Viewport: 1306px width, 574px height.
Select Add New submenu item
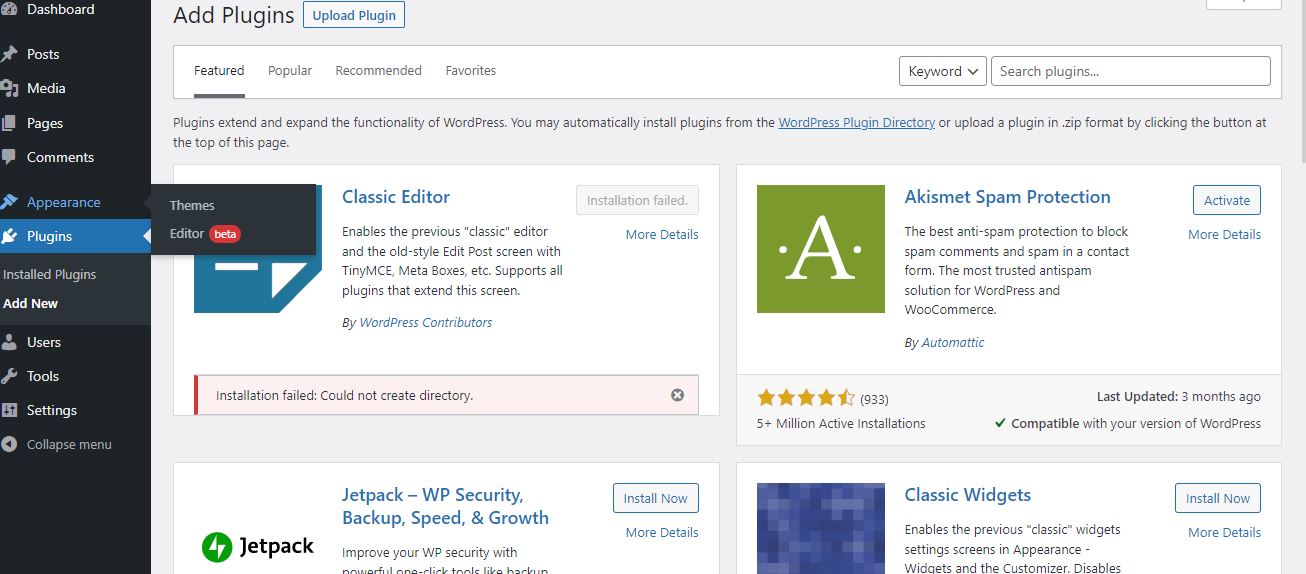pos(31,303)
